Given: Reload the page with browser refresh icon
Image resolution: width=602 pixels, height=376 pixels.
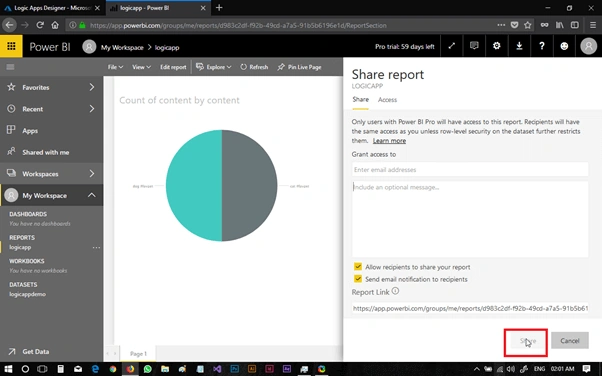Looking at the screenshot, I should [40, 25].
